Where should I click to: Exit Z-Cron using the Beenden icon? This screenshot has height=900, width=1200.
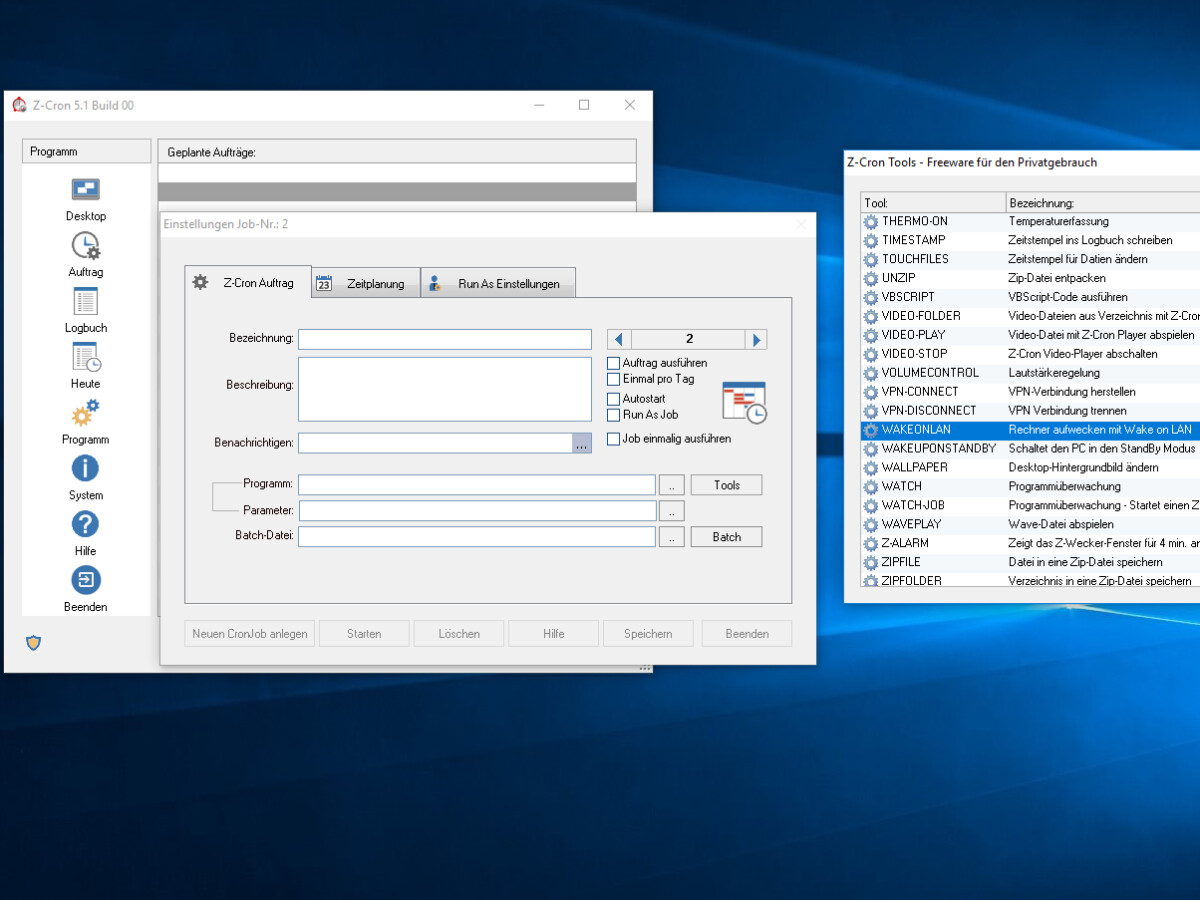(x=85, y=580)
